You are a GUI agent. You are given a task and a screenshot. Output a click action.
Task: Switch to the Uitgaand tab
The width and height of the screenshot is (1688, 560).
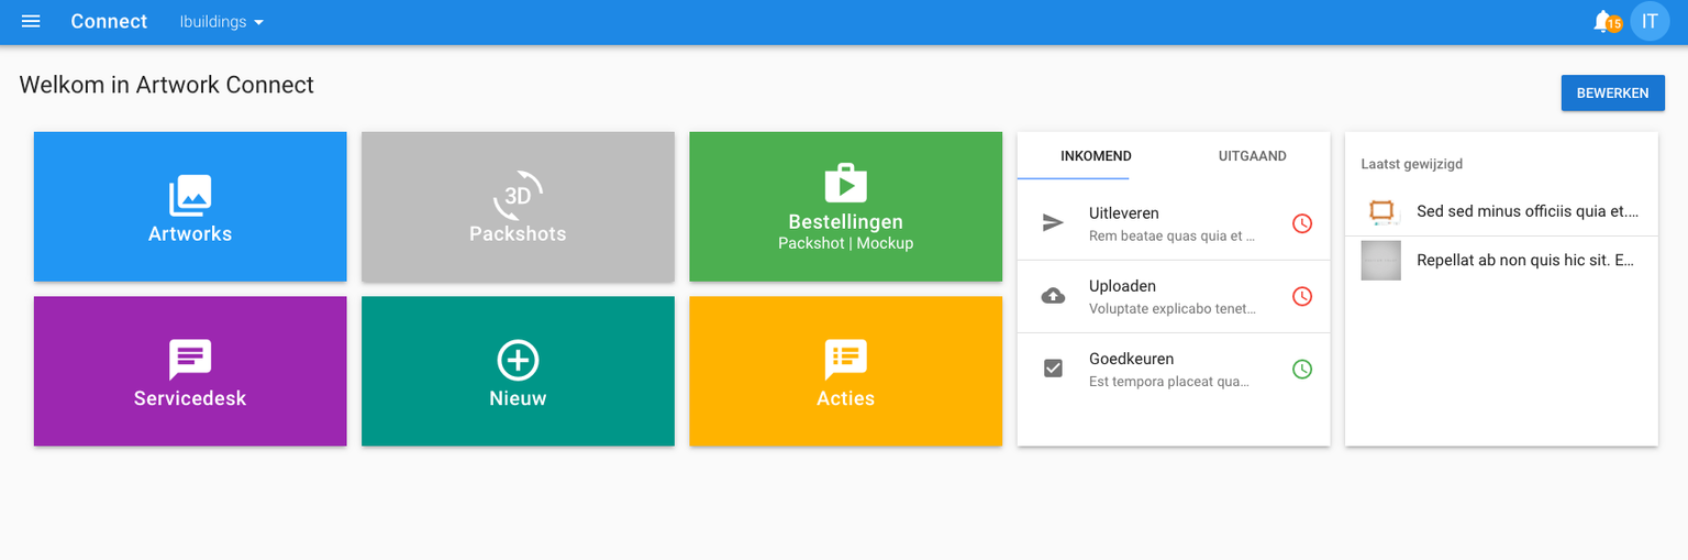click(1252, 156)
